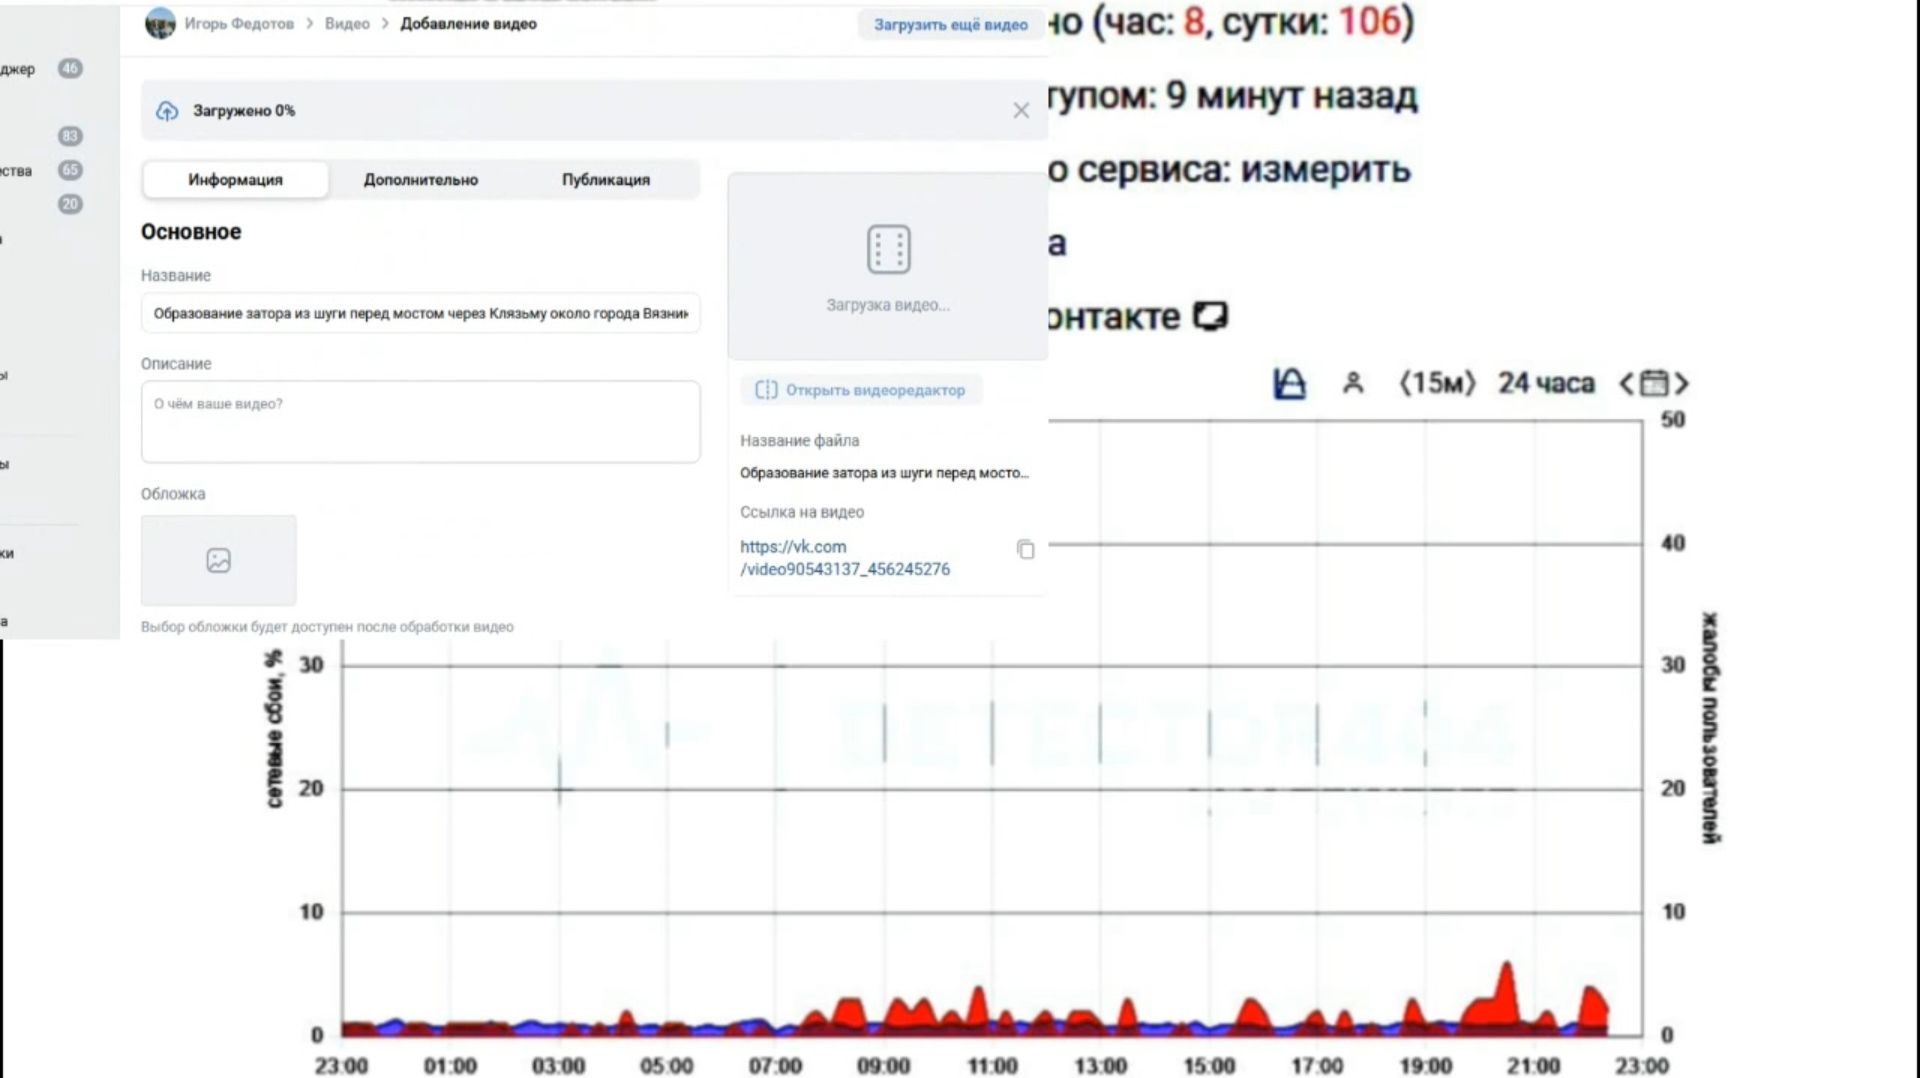Select the Информация tab
The height and width of the screenshot is (1078, 1920).
tap(234, 179)
